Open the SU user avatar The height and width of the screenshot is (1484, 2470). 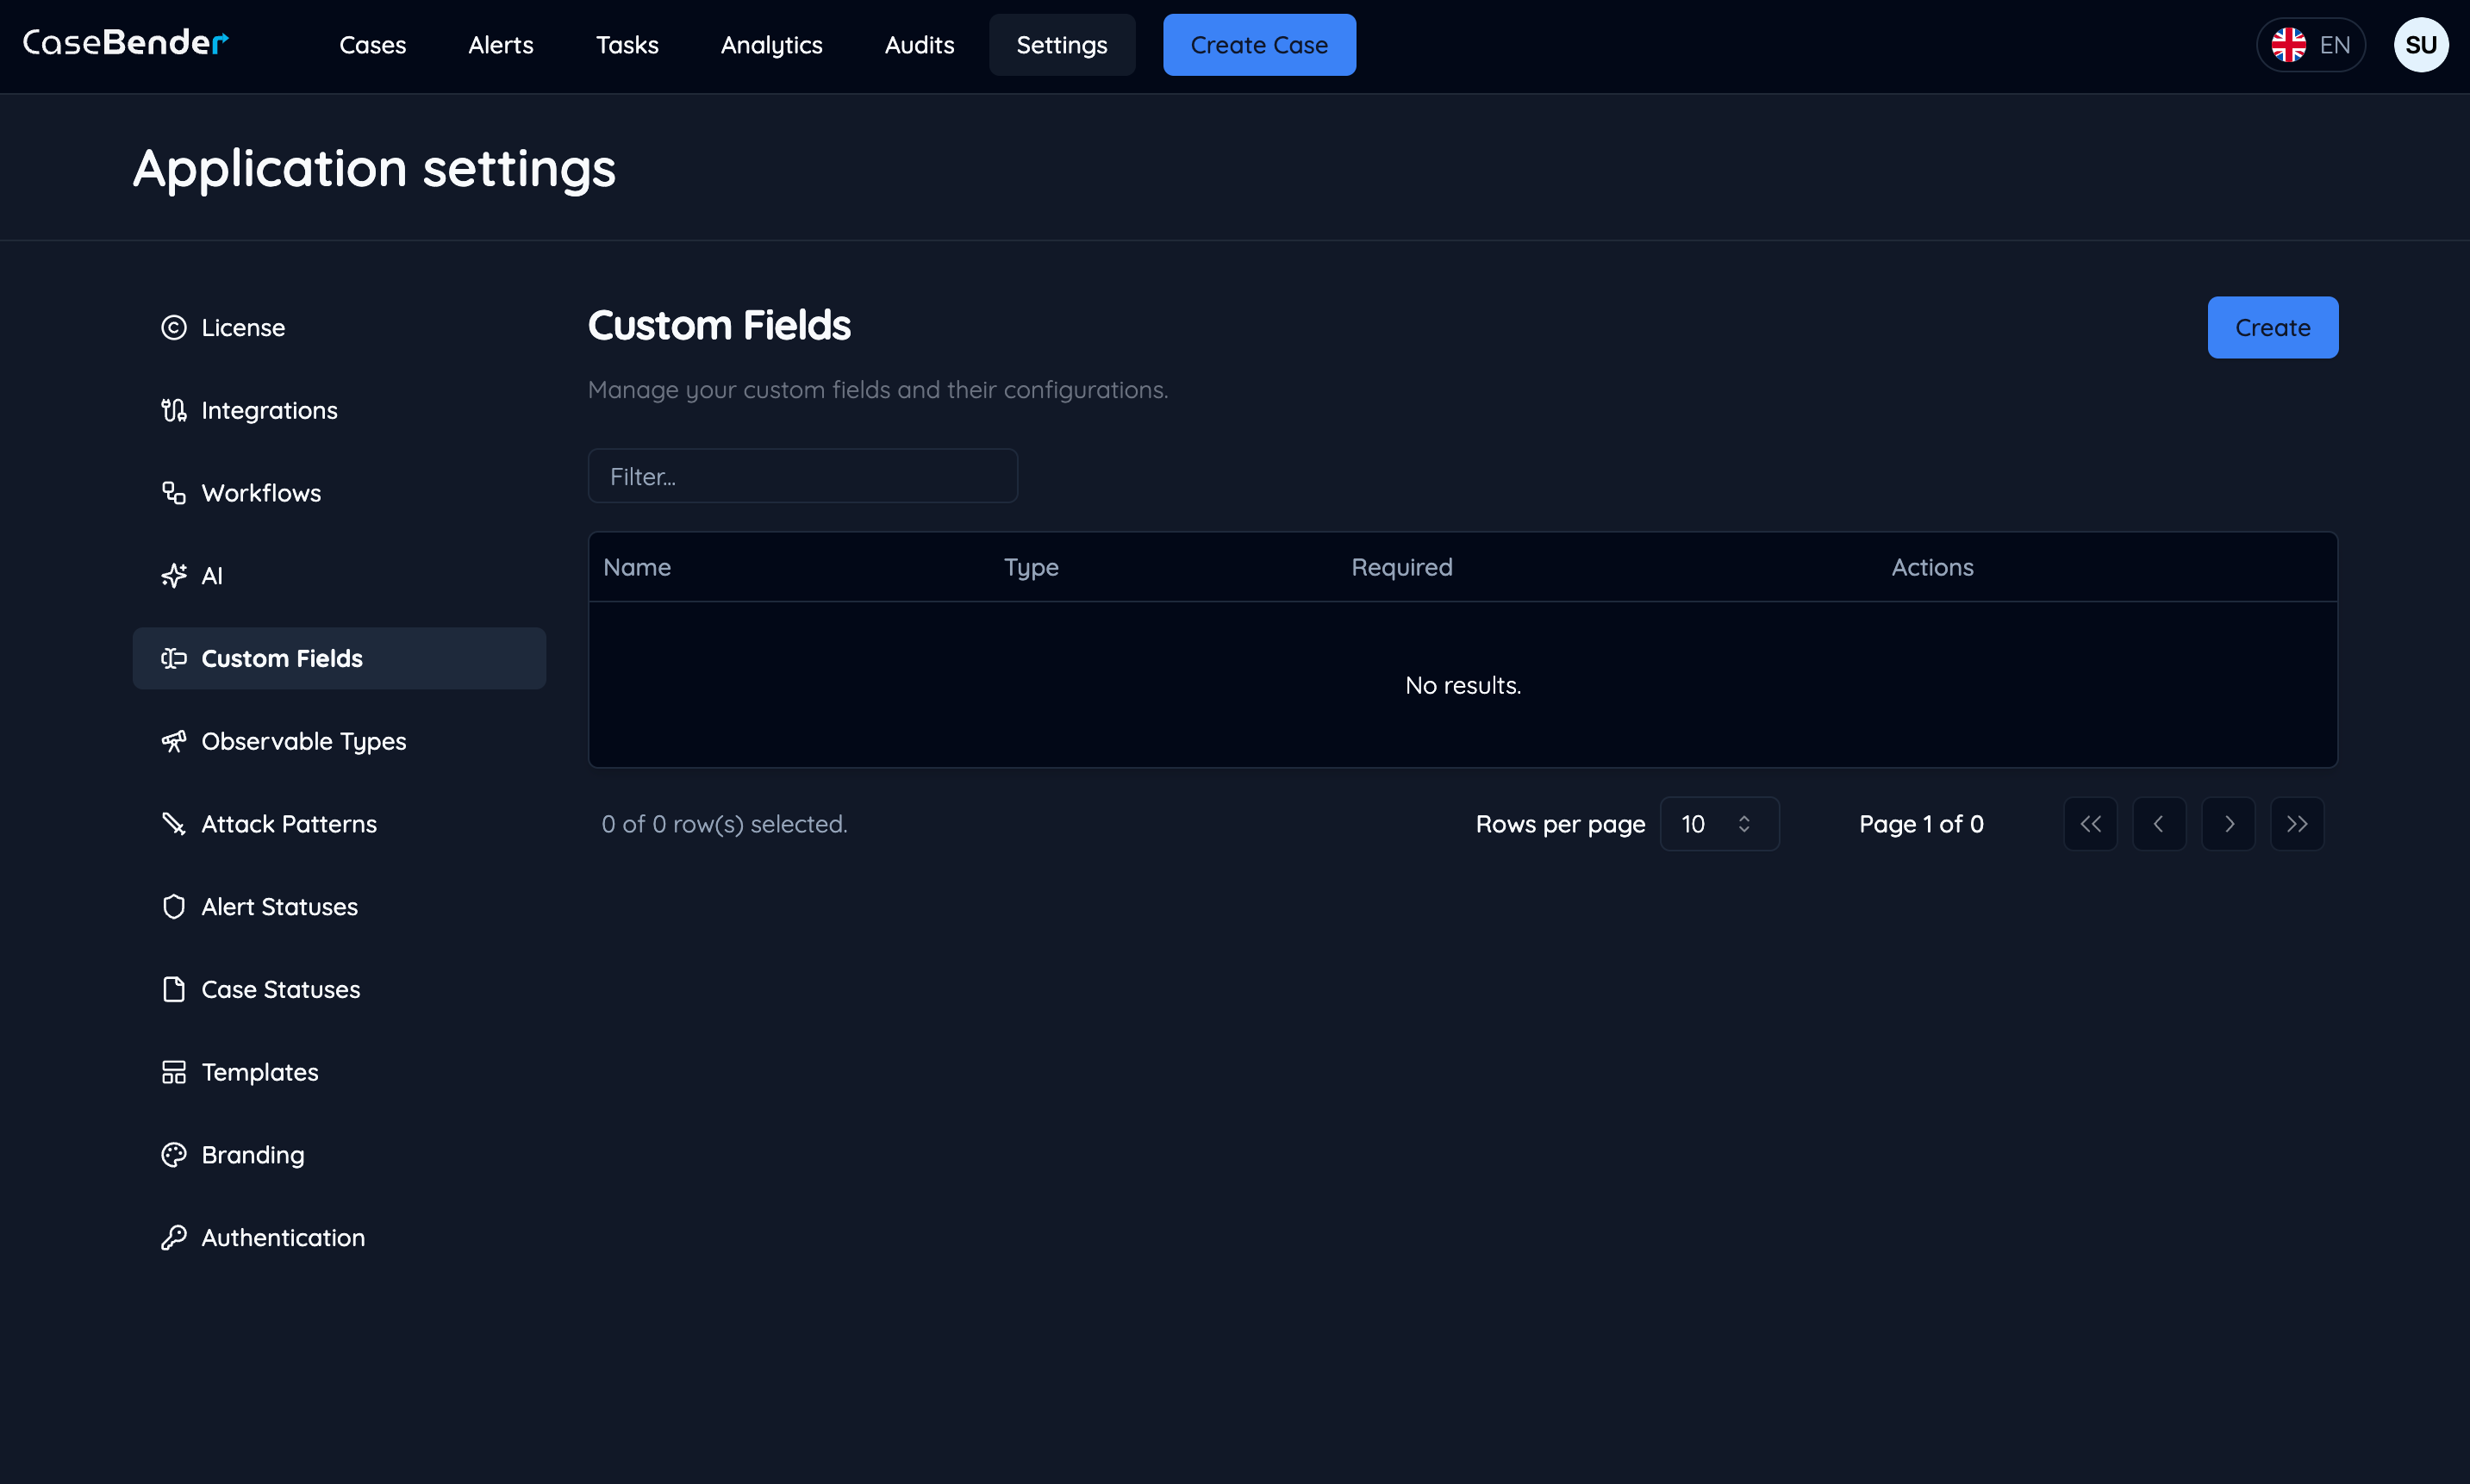pyautogui.click(x=2422, y=44)
